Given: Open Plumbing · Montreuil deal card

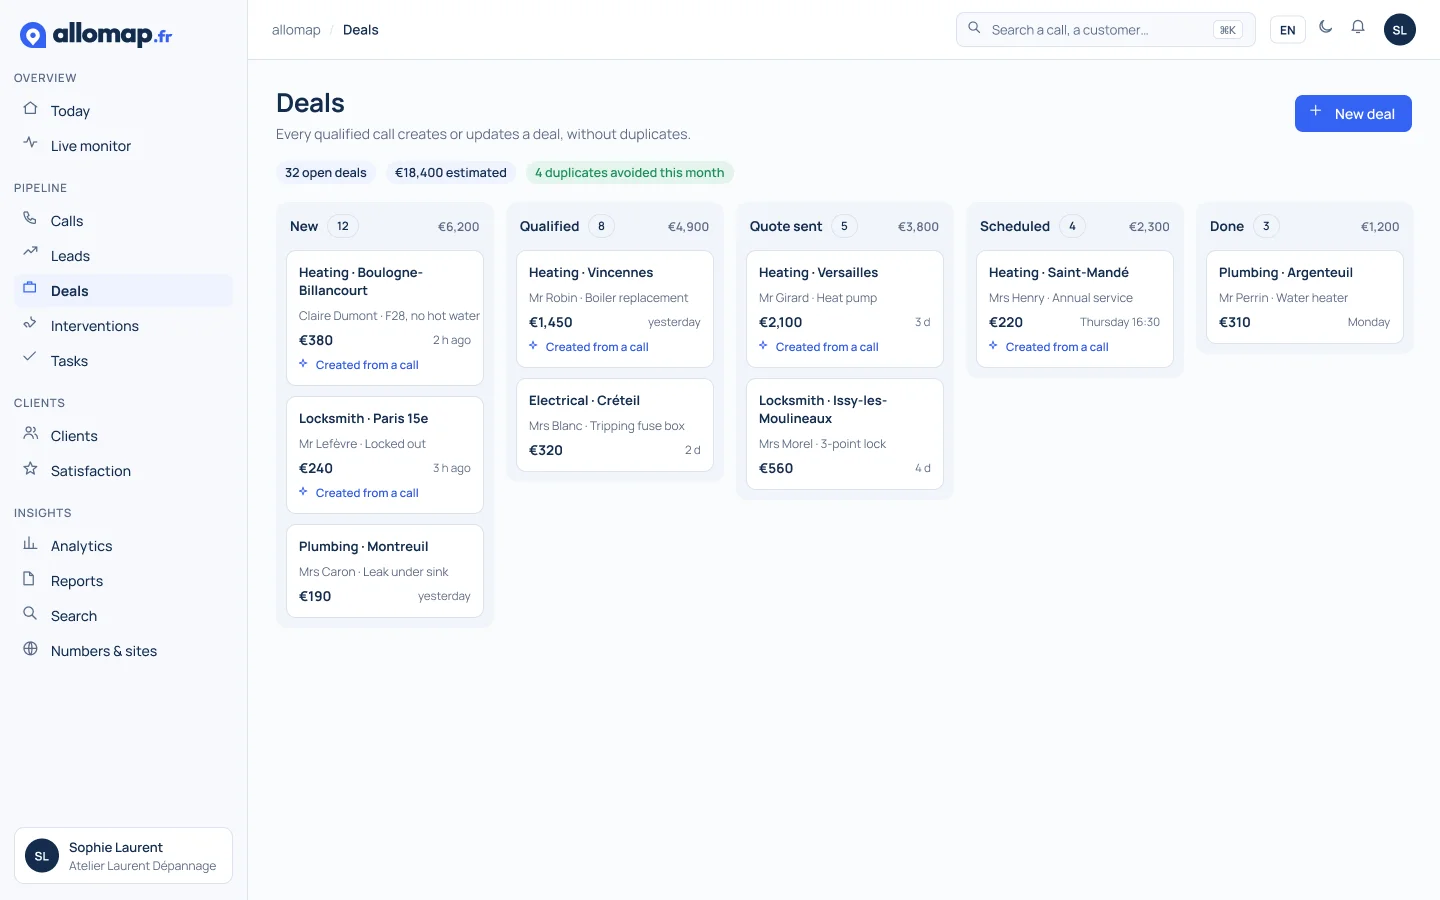Looking at the screenshot, I should 385,571.
